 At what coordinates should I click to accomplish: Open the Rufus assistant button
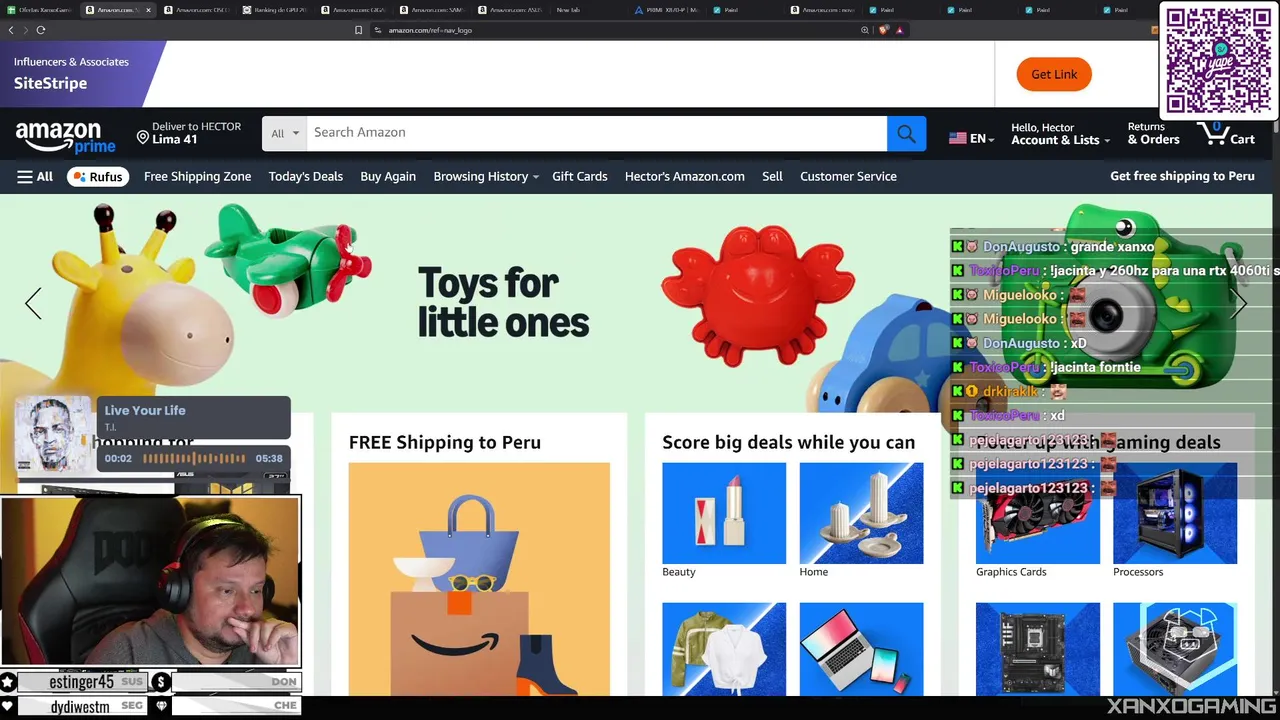pos(98,176)
